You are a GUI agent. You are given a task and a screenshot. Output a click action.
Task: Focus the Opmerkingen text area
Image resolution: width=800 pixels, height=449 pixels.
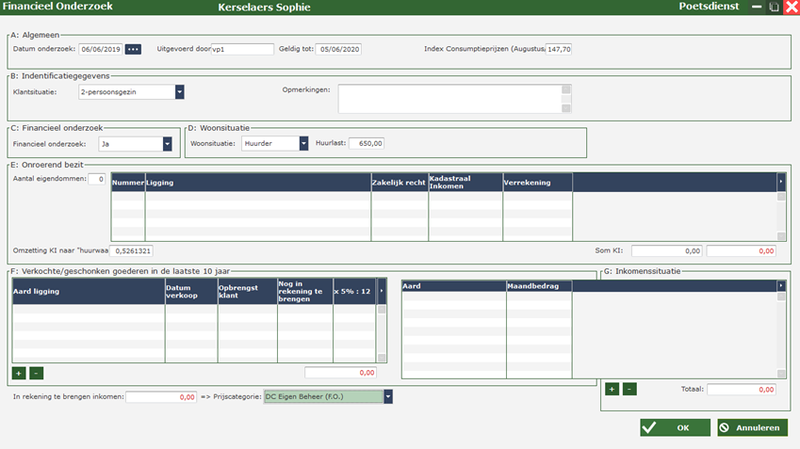click(x=450, y=98)
